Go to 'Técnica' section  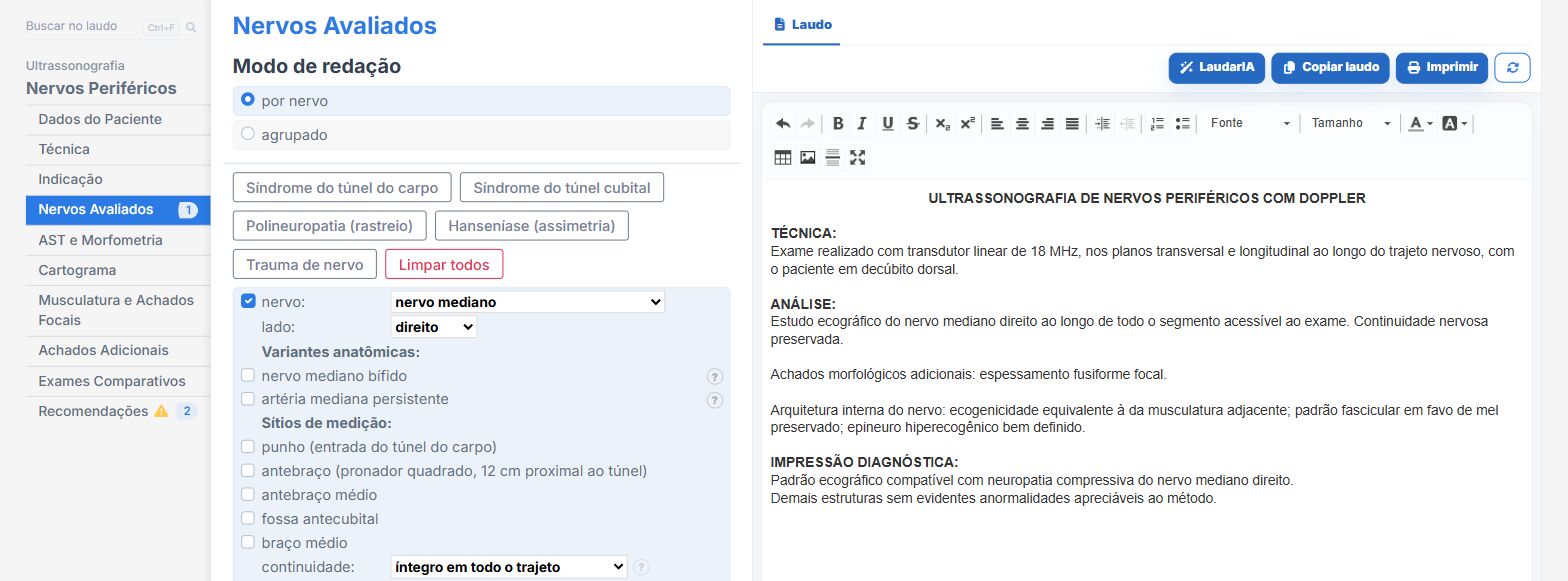[118, 149]
